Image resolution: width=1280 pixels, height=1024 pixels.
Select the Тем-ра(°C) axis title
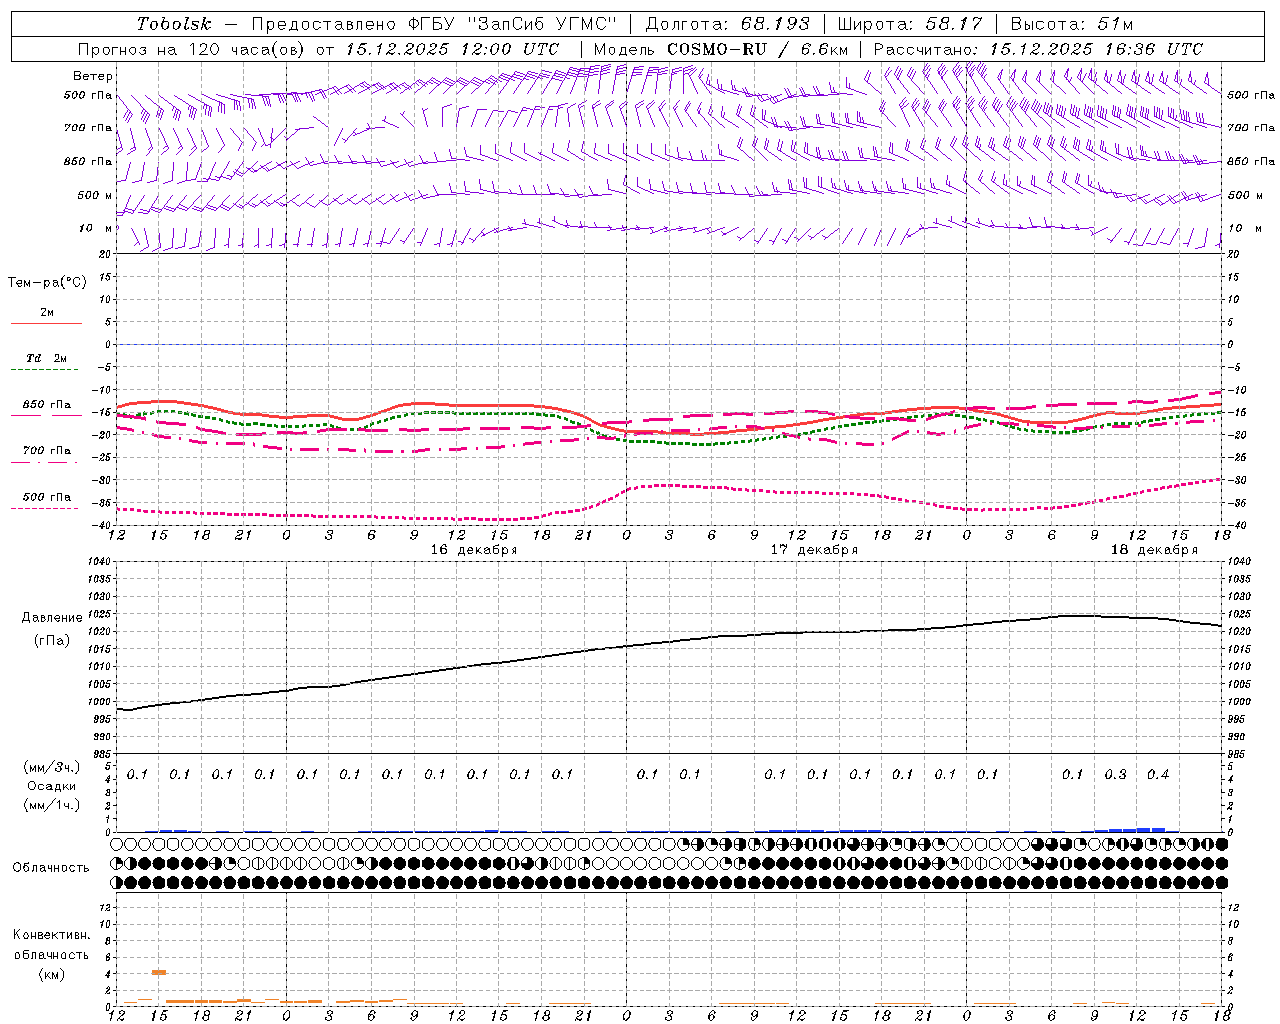47,283
